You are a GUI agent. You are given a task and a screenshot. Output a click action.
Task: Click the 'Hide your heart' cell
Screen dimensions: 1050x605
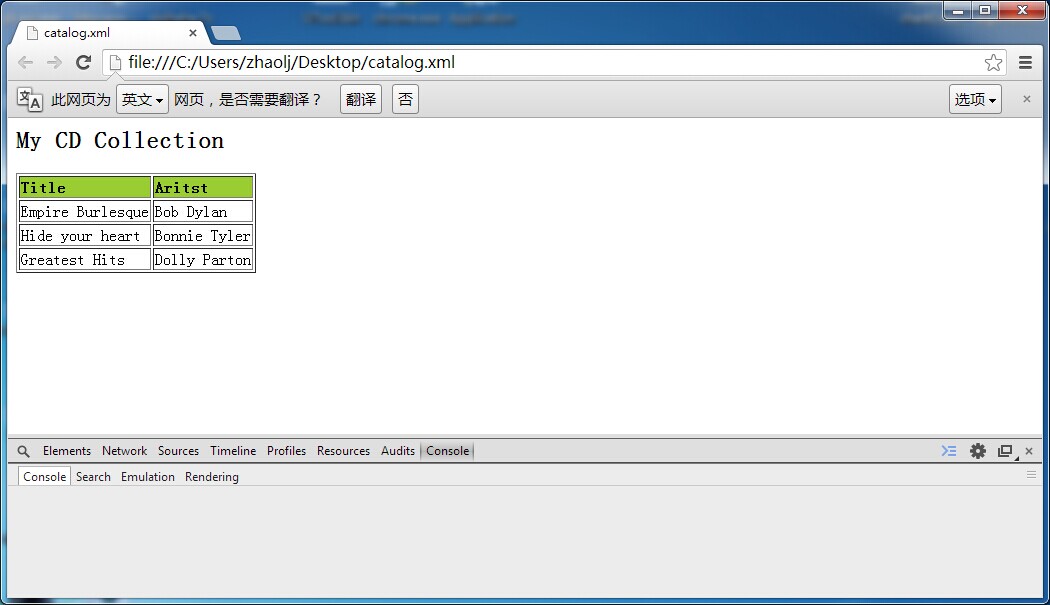85,236
